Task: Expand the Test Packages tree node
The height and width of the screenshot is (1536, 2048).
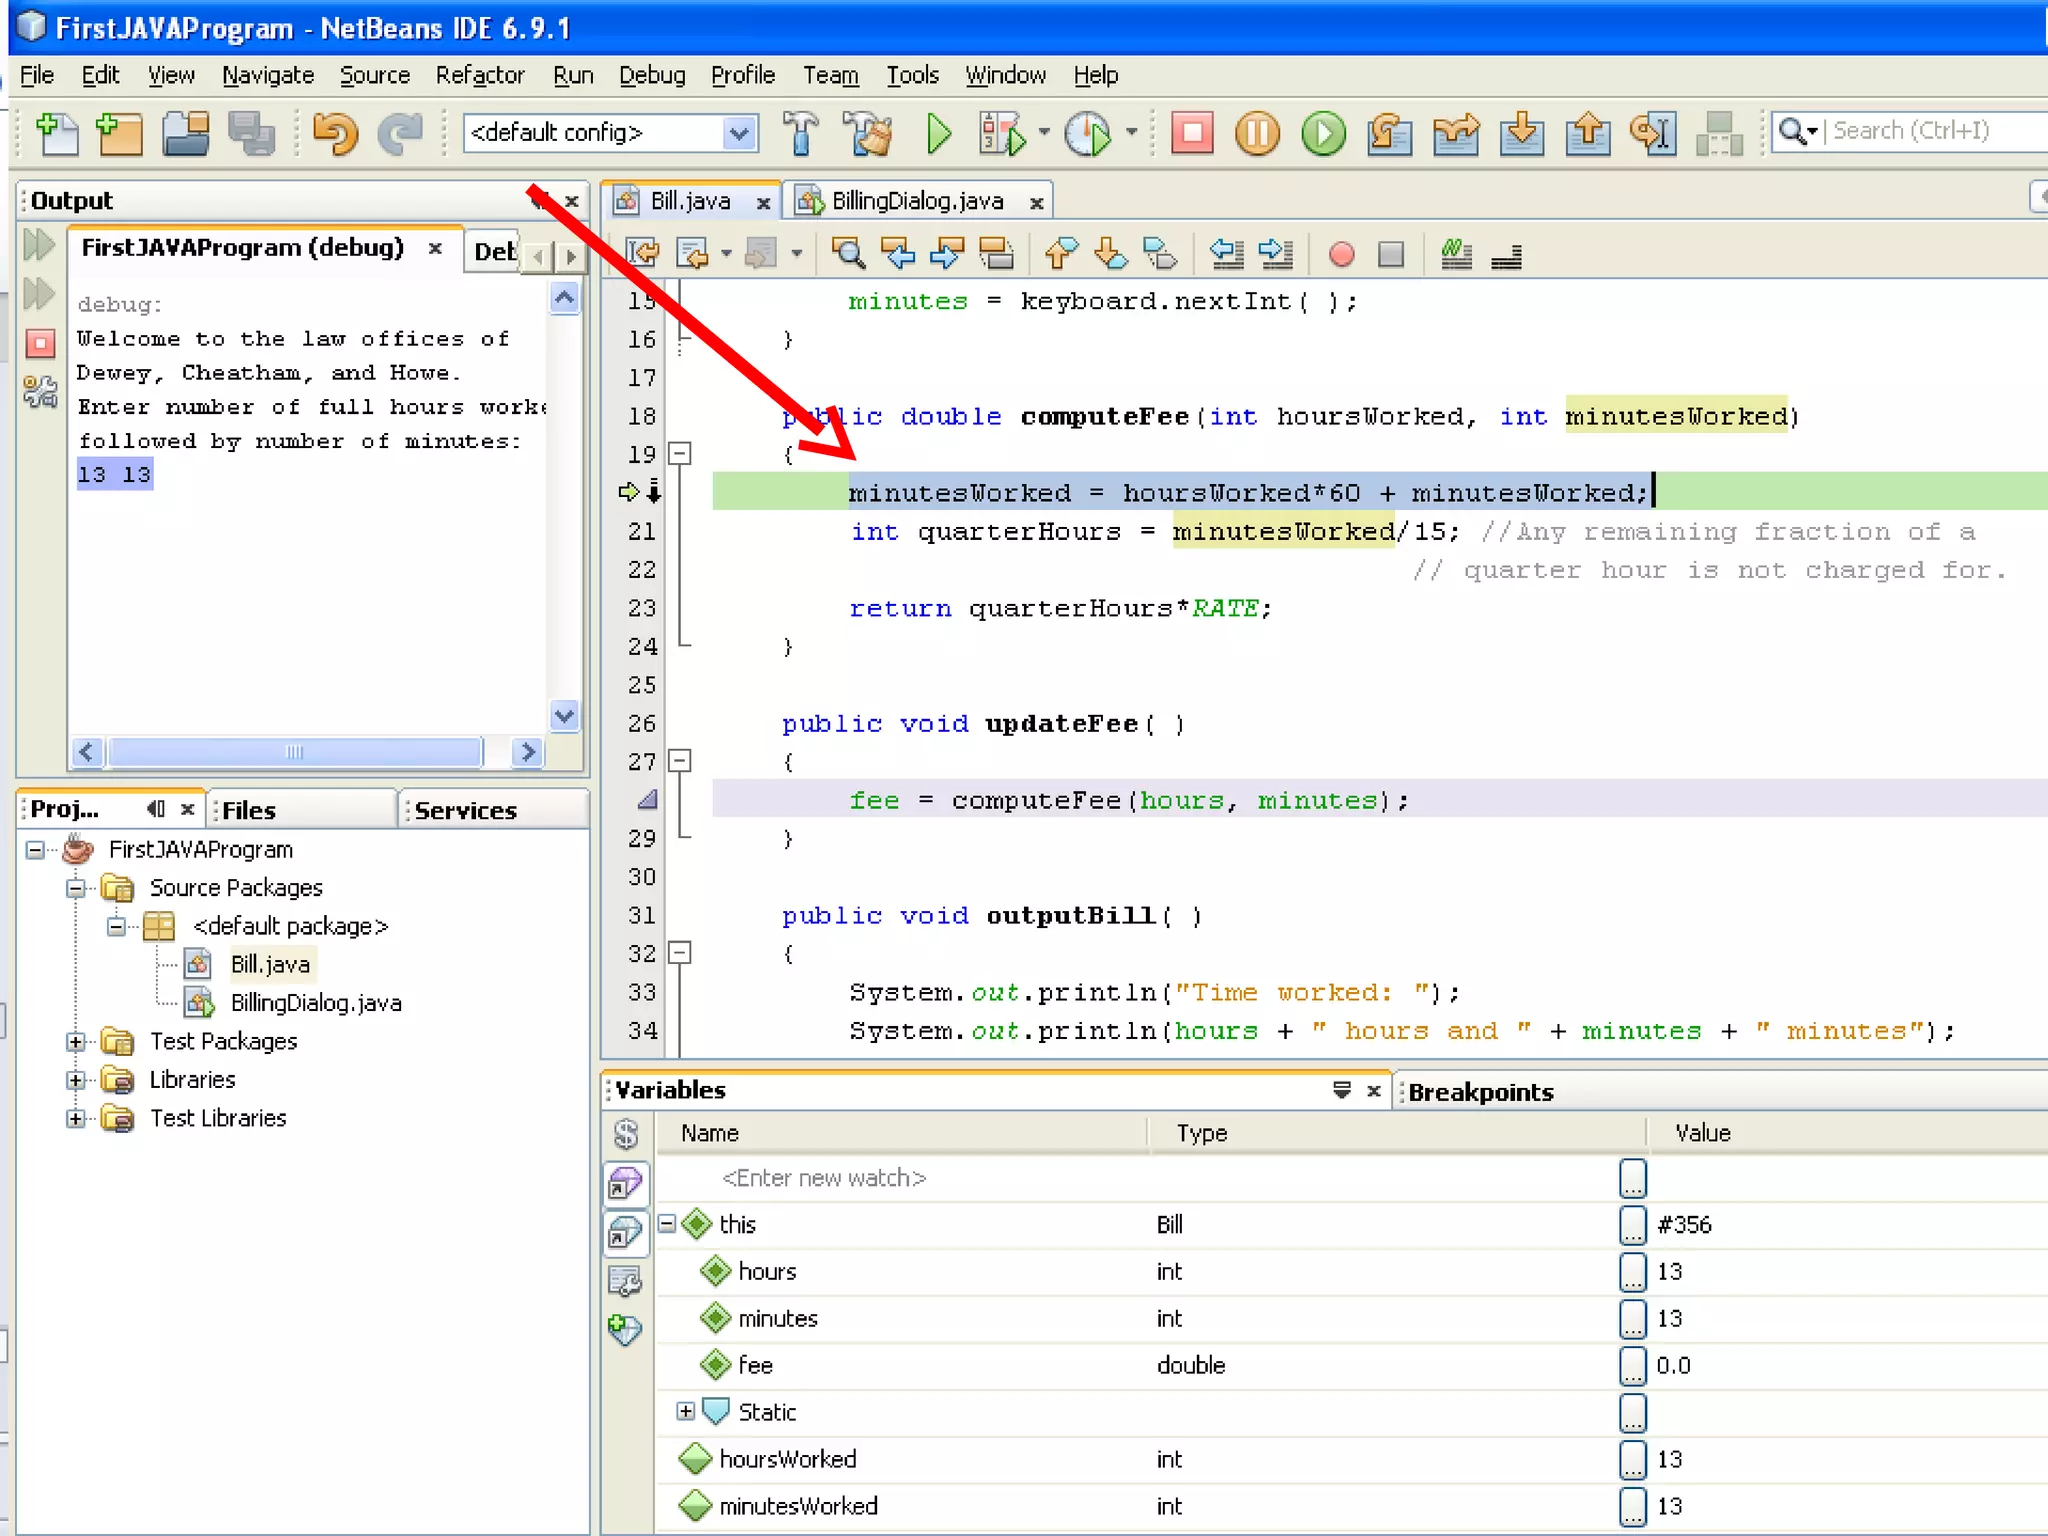Action: (x=76, y=1042)
